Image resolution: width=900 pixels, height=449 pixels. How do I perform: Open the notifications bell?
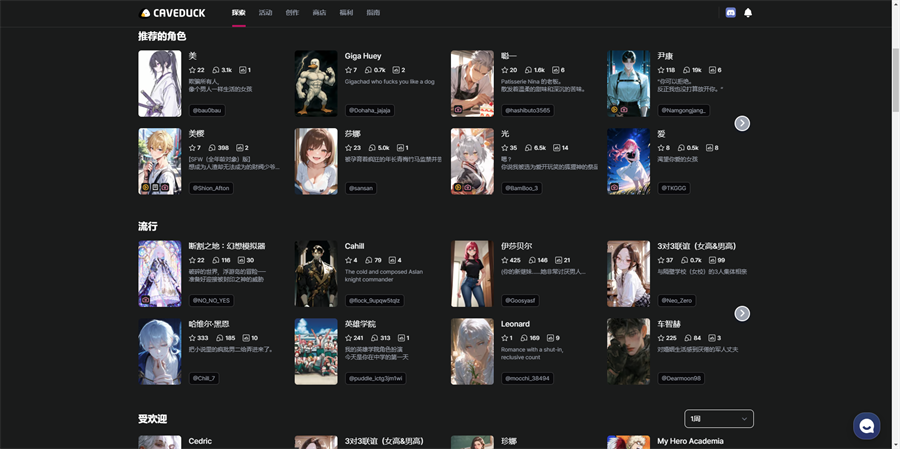coord(748,13)
